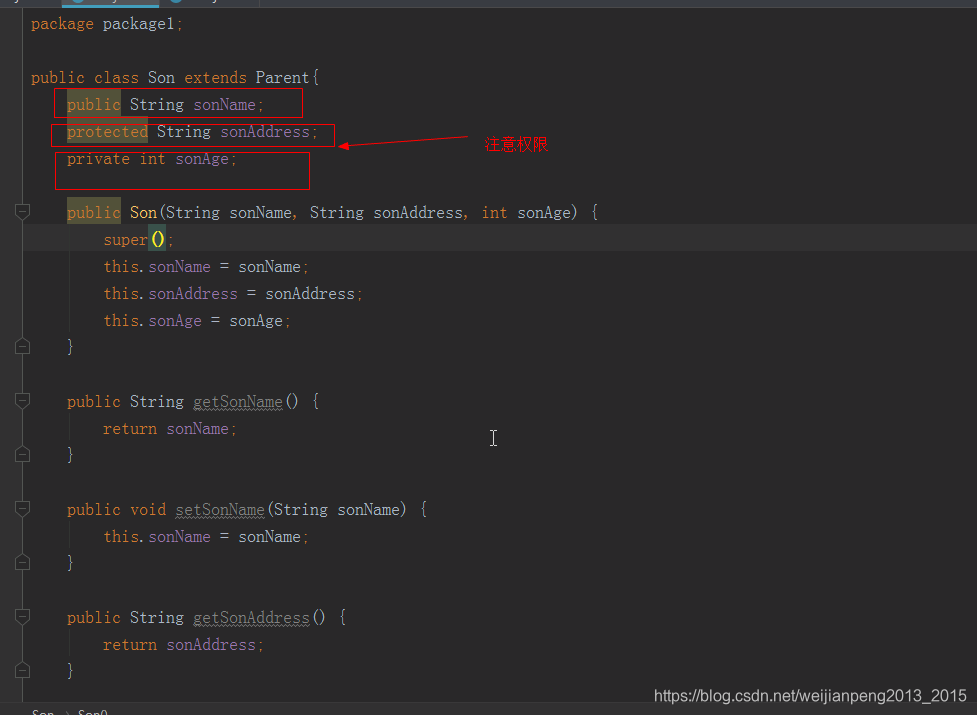Click the 'public' keyword before String sonName field

point(93,105)
